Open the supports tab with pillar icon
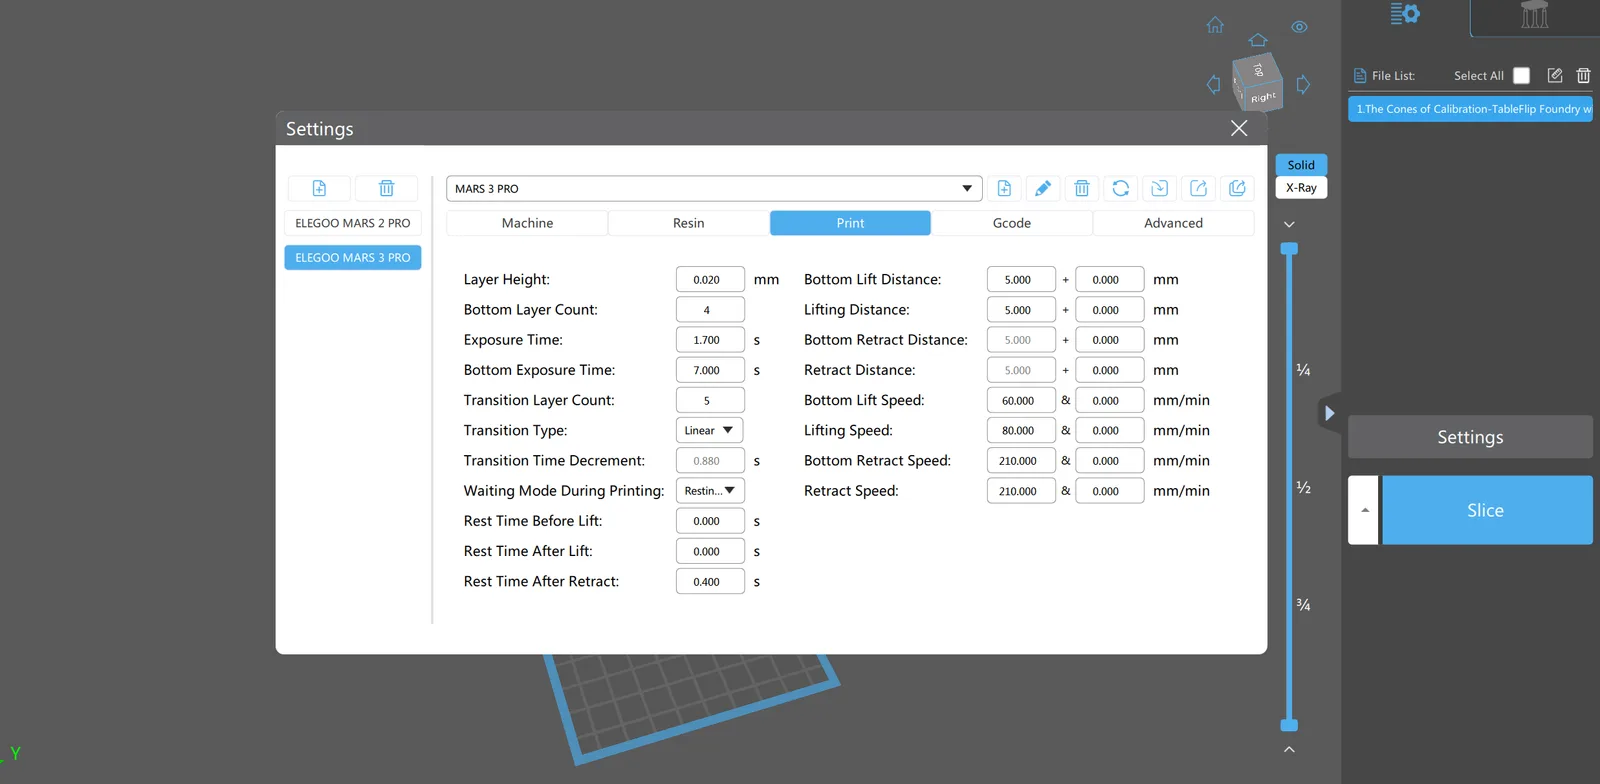This screenshot has width=1600, height=784. 1534,16
